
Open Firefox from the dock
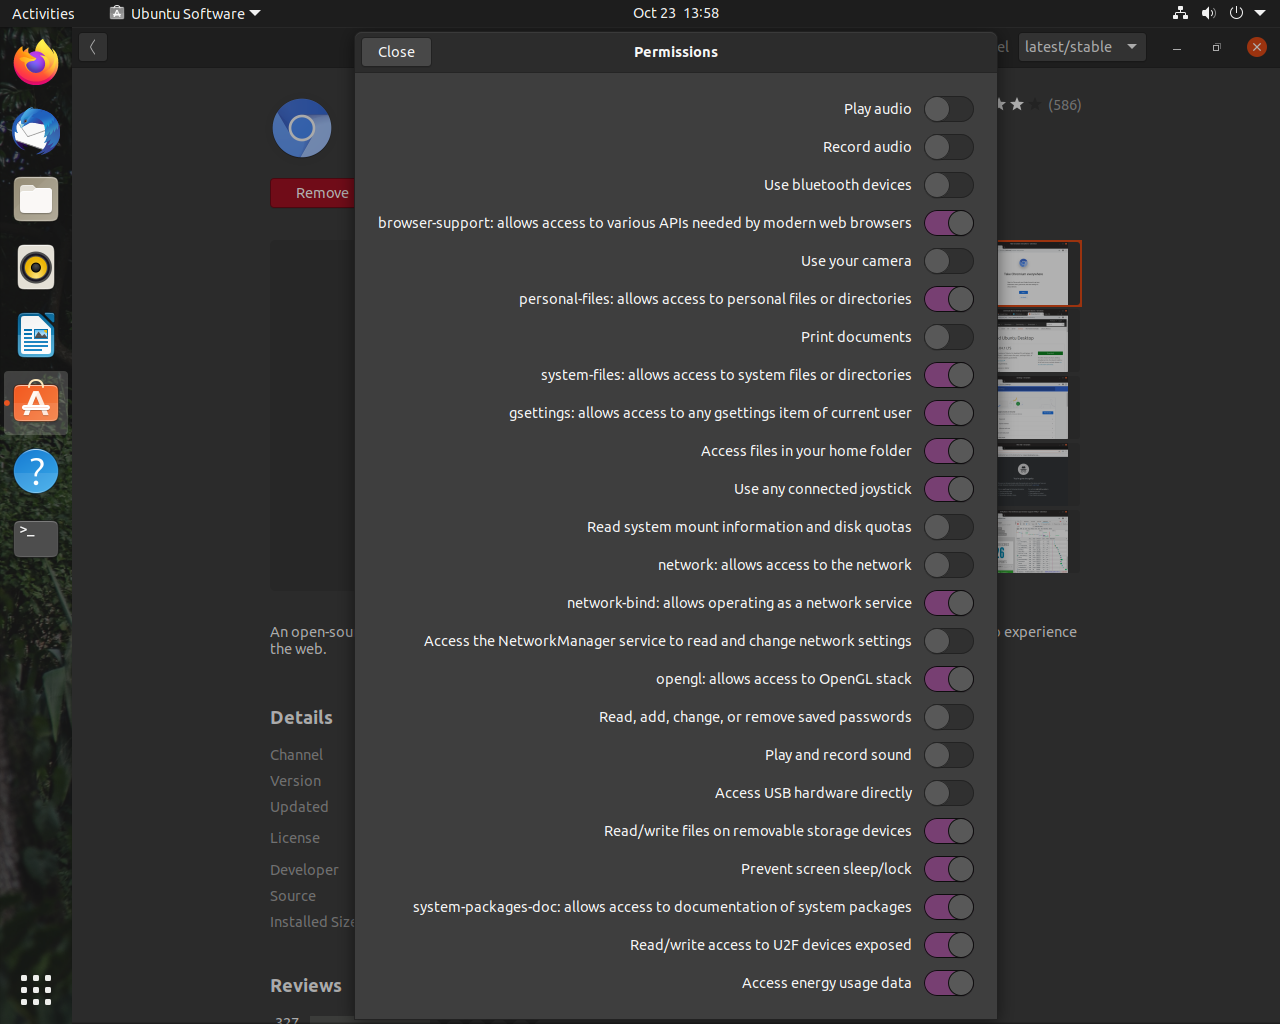[36, 63]
